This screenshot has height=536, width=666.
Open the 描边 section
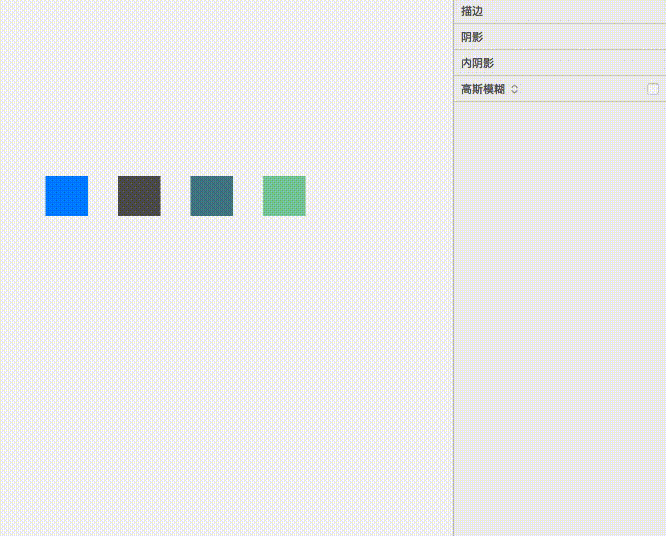[x=560, y=11]
